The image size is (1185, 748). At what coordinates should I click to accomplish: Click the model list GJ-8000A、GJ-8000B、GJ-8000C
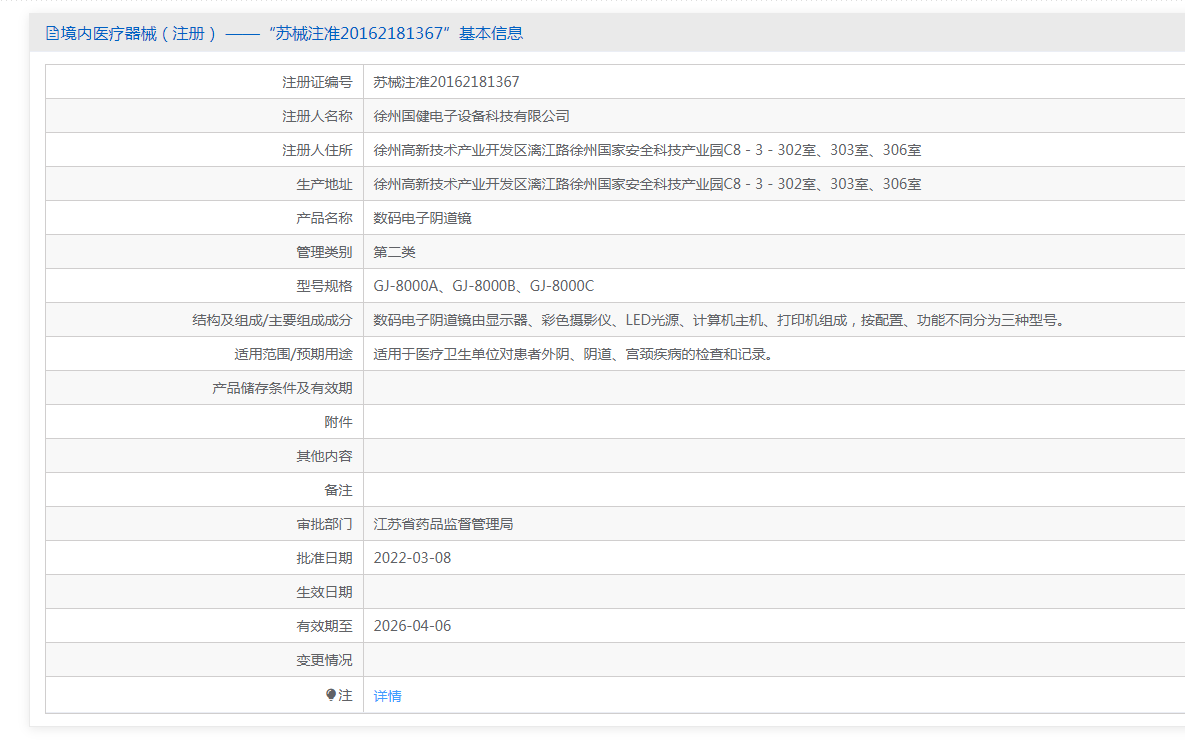pos(483,286)
